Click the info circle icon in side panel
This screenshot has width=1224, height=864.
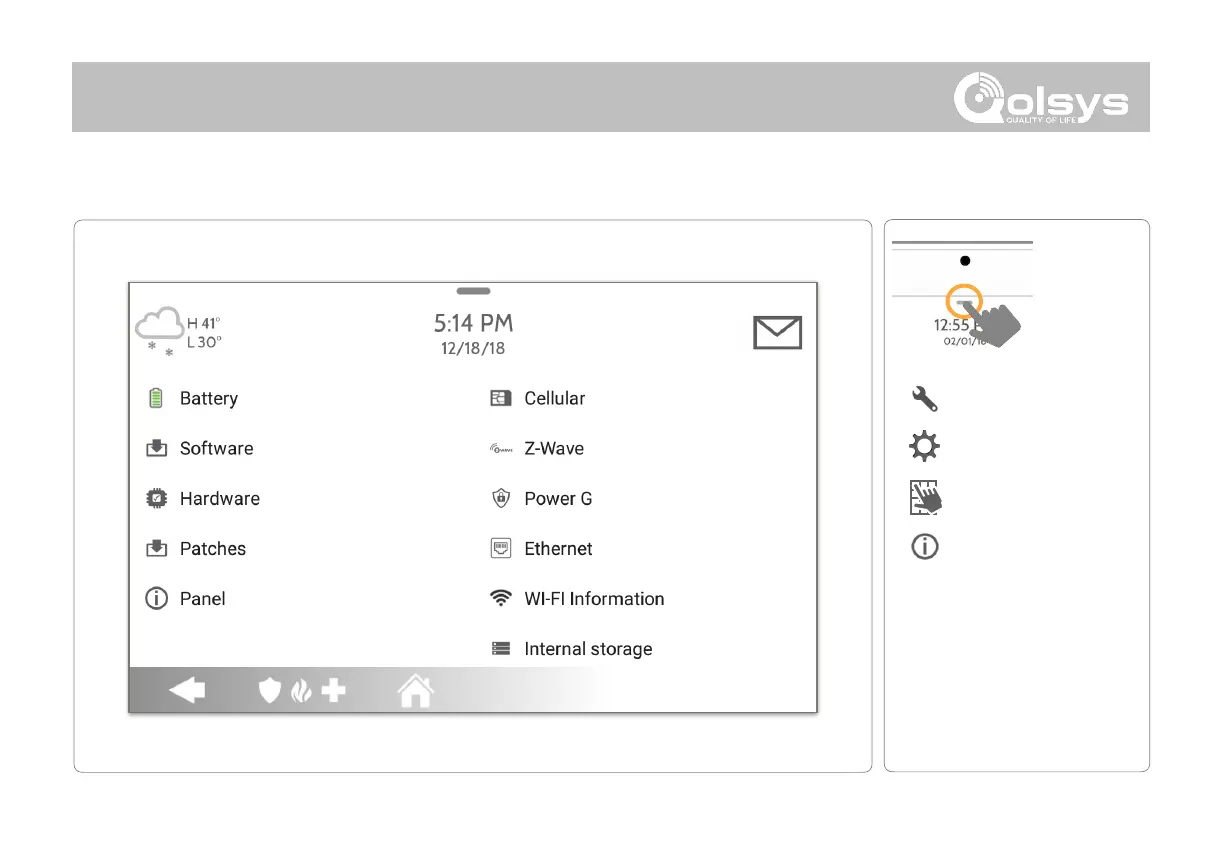coord(925,547)
